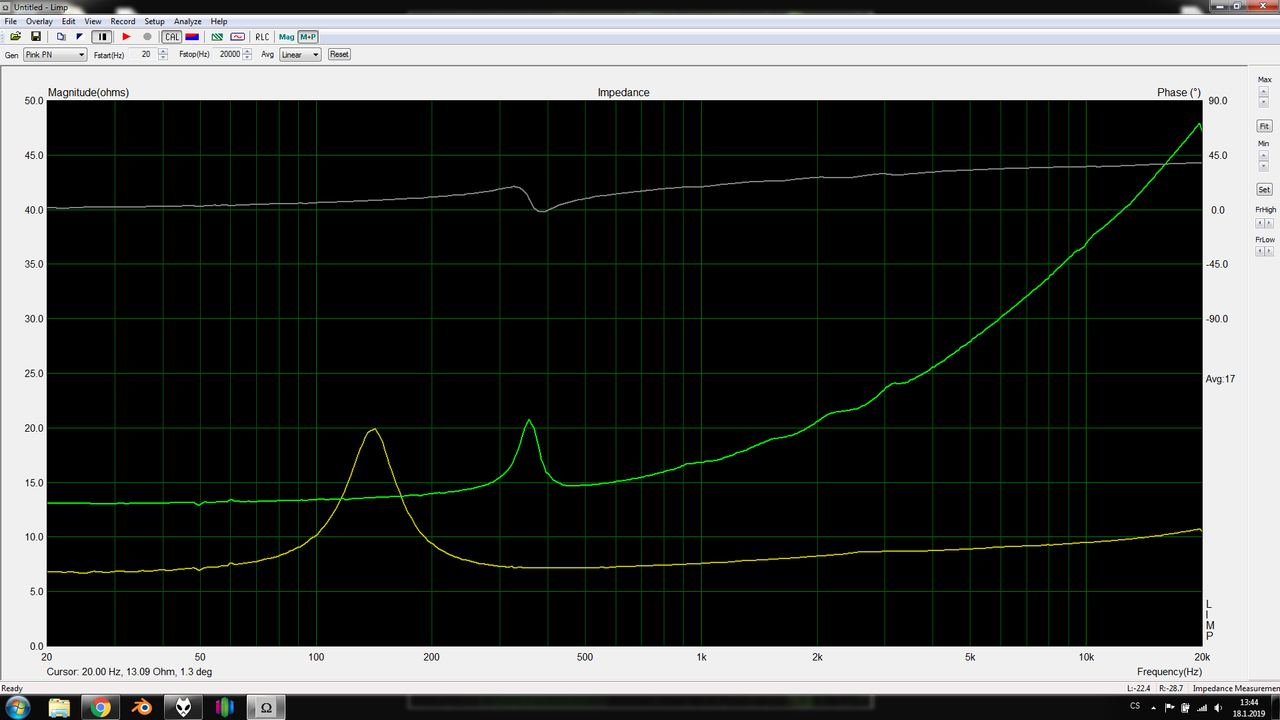The width and height of the screenshot is (1280, 720).
Task: Lower graph Max with down arrow
Action: [1264, 102]
